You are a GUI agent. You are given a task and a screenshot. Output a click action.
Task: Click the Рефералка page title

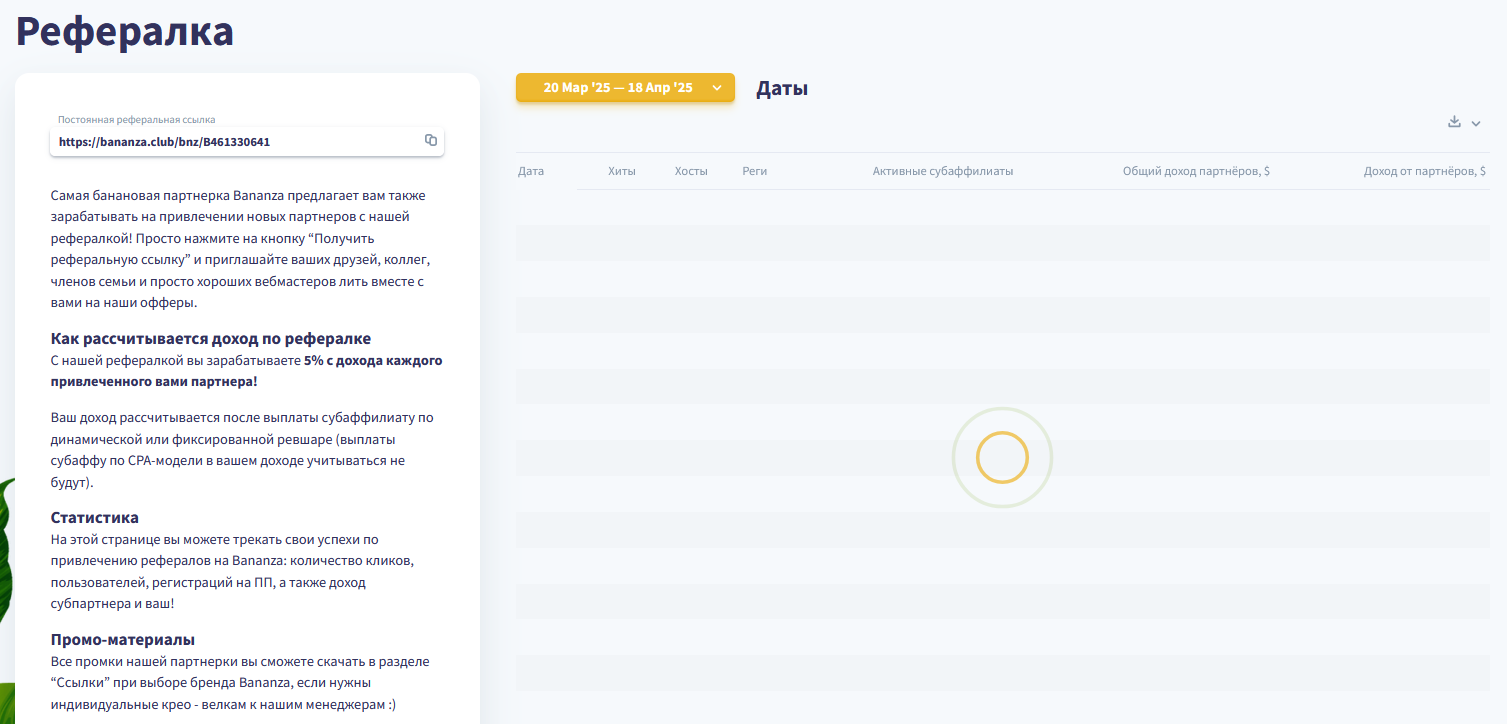pos(125,31)
